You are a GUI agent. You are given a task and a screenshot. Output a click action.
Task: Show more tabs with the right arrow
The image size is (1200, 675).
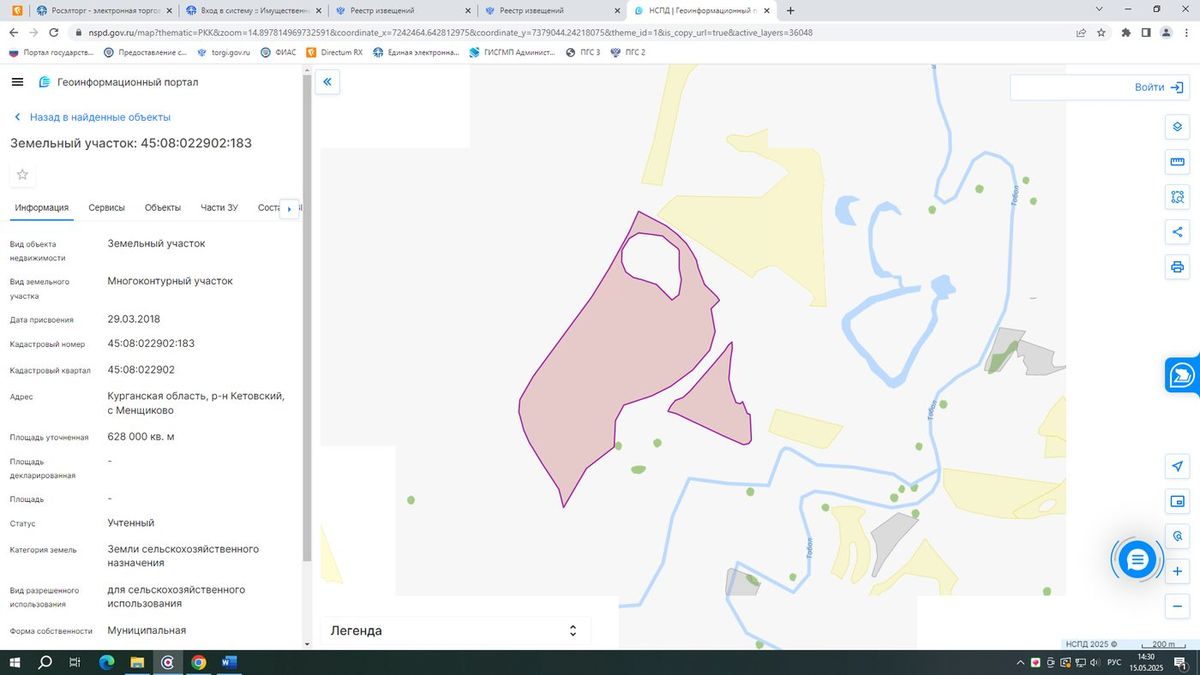click(x=290, y=209)
